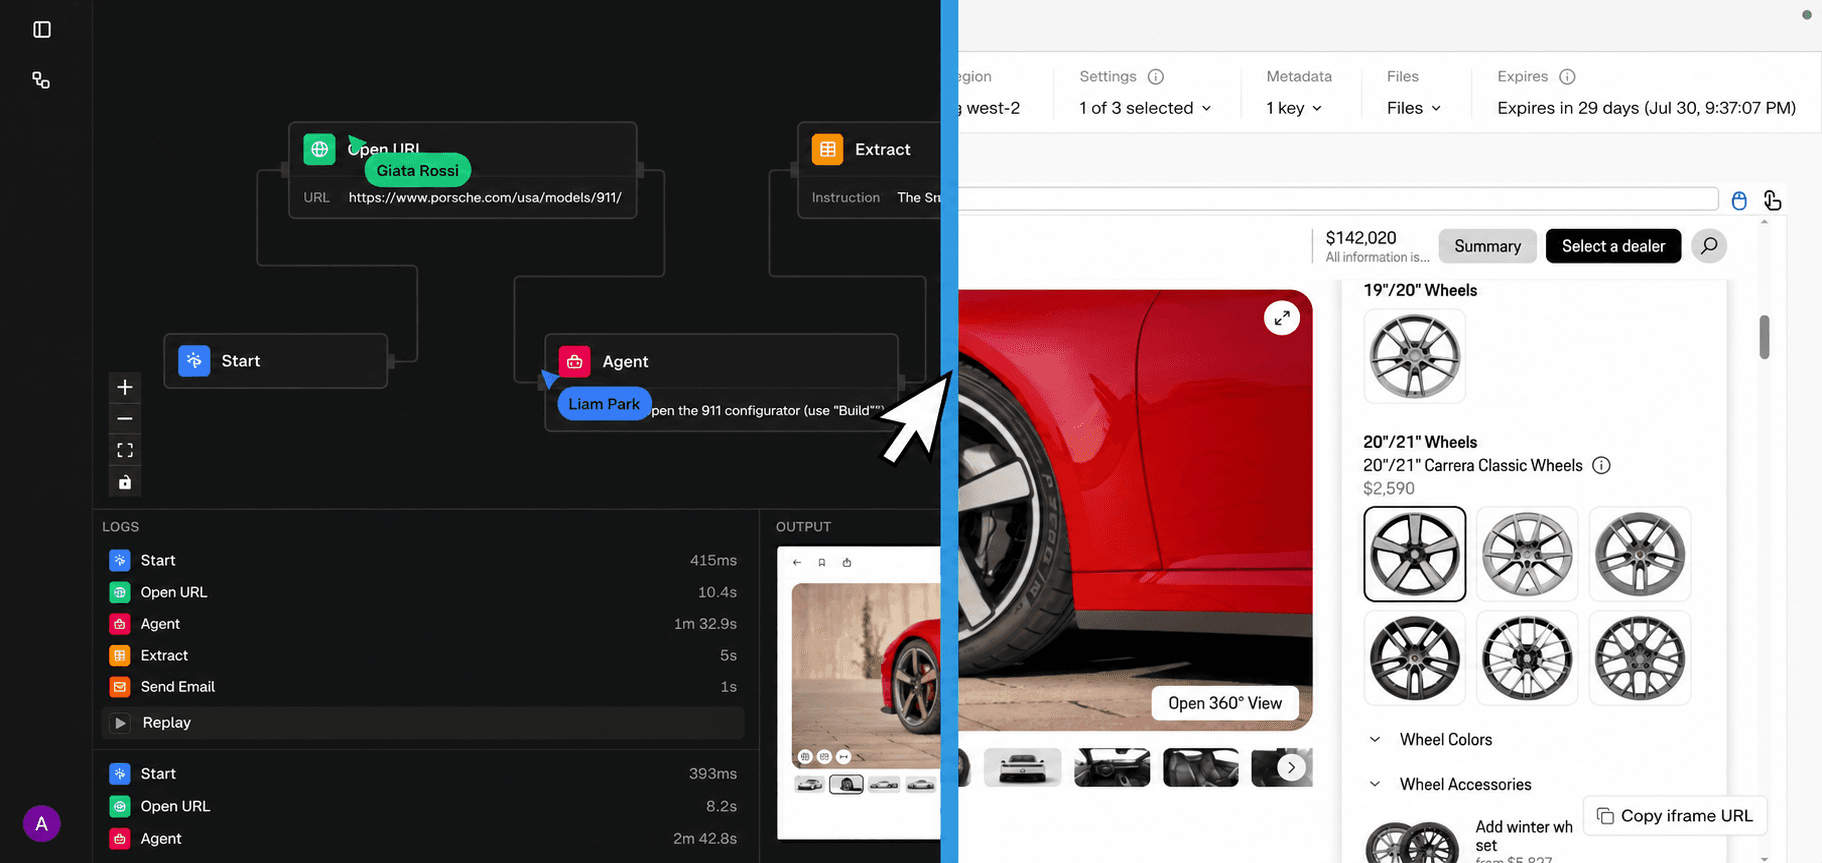Click the Settings info icon
1822x863 pixels.
pyautogui.click(x=1156, y=76)
